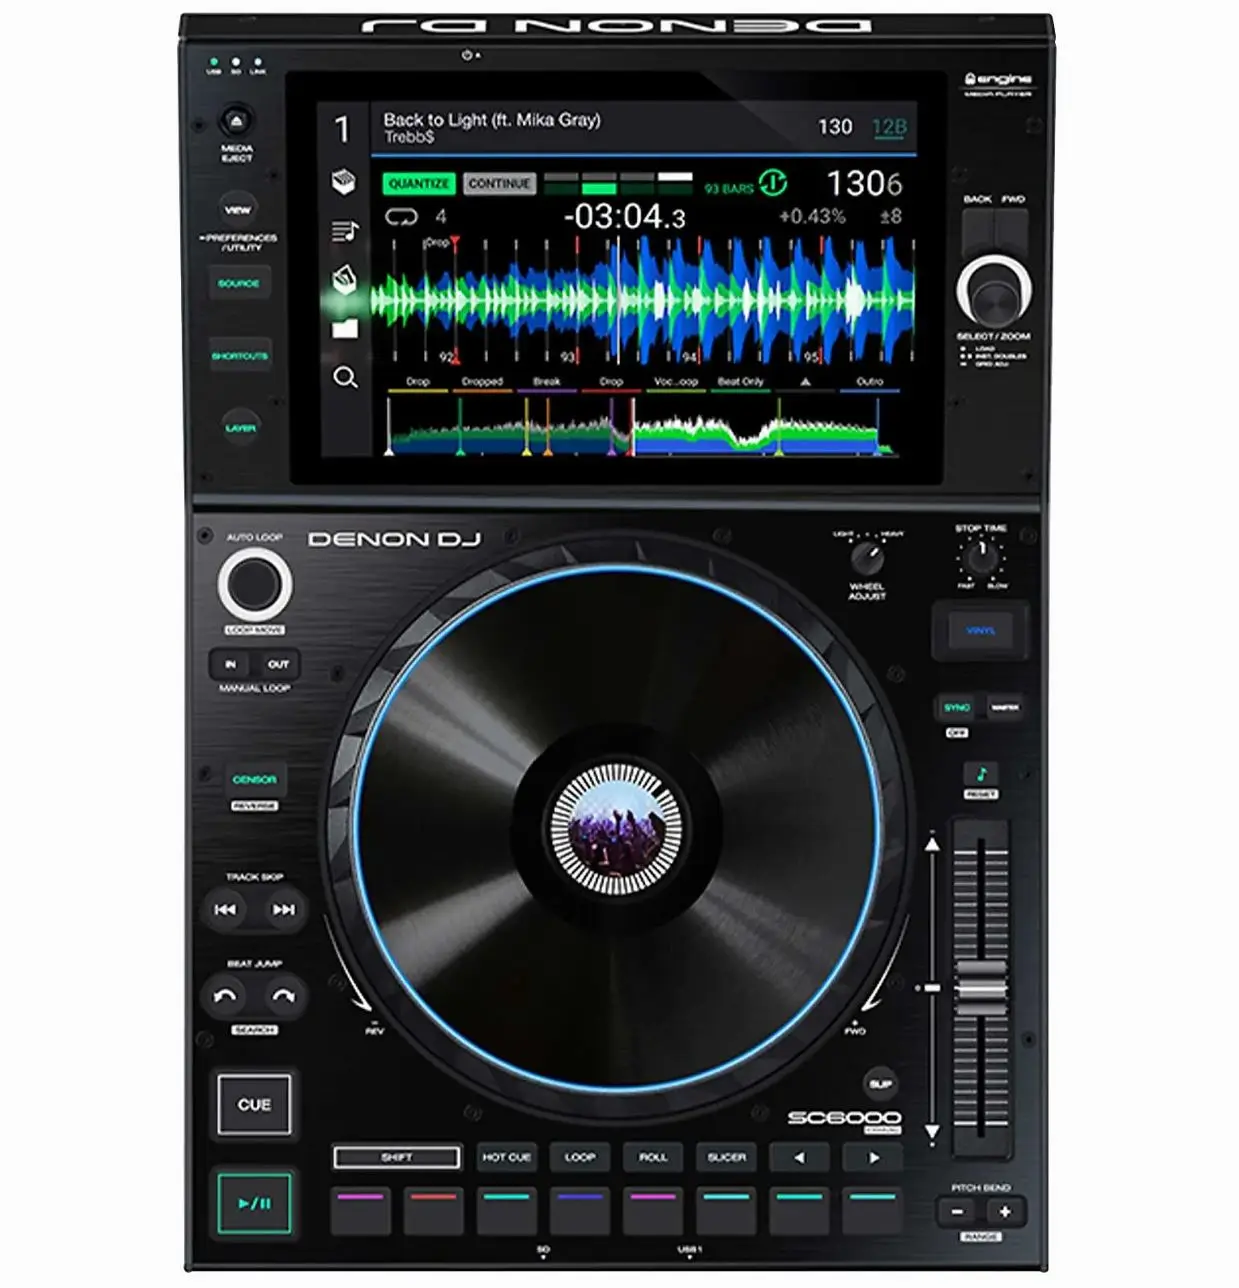This screenshot has height=1288, width=1239.
Task: Tap power icon above the display
Action: [467, 56]
